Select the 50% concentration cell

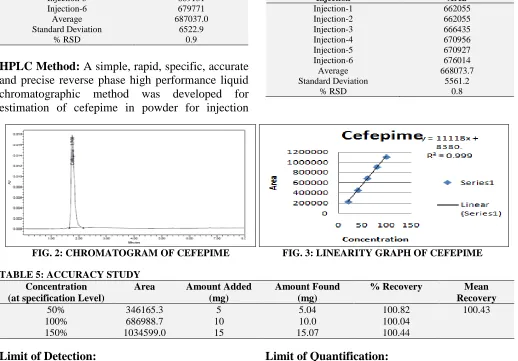(56, 310)
